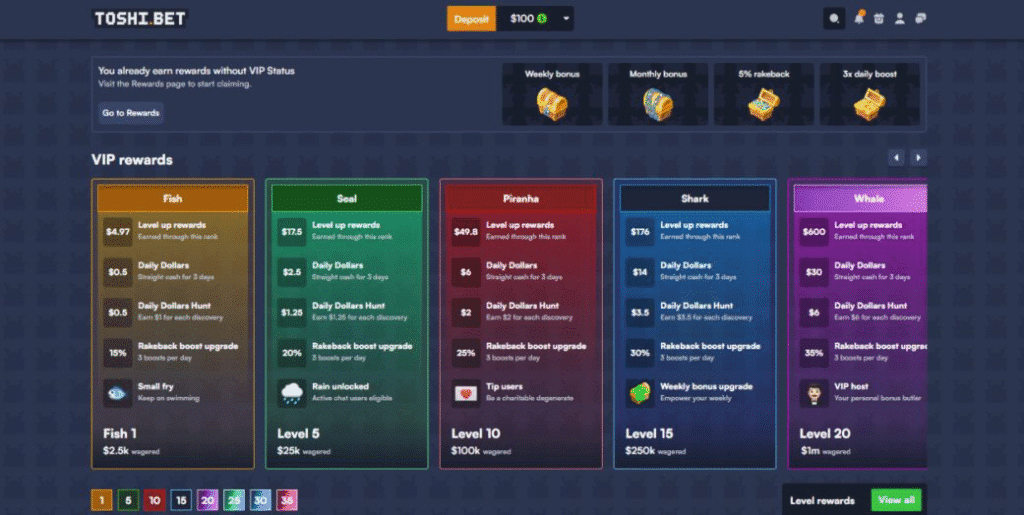Click the 3x daily boost chest
The width and height of the screenshot is (1024, 515).
coord(867,103)
